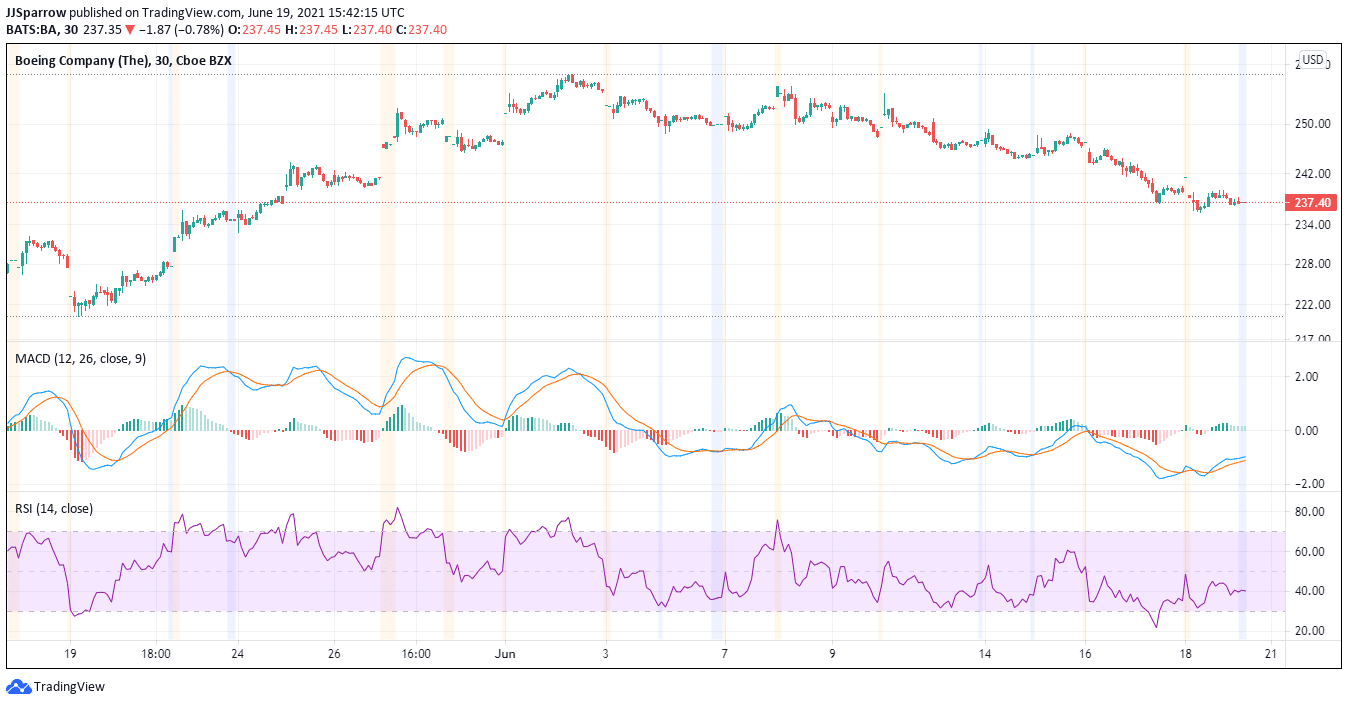The width and height of the screenshot is (1348, 705).
Task: Click the MACD axis −2.00 label
Action: point(1309,484)
